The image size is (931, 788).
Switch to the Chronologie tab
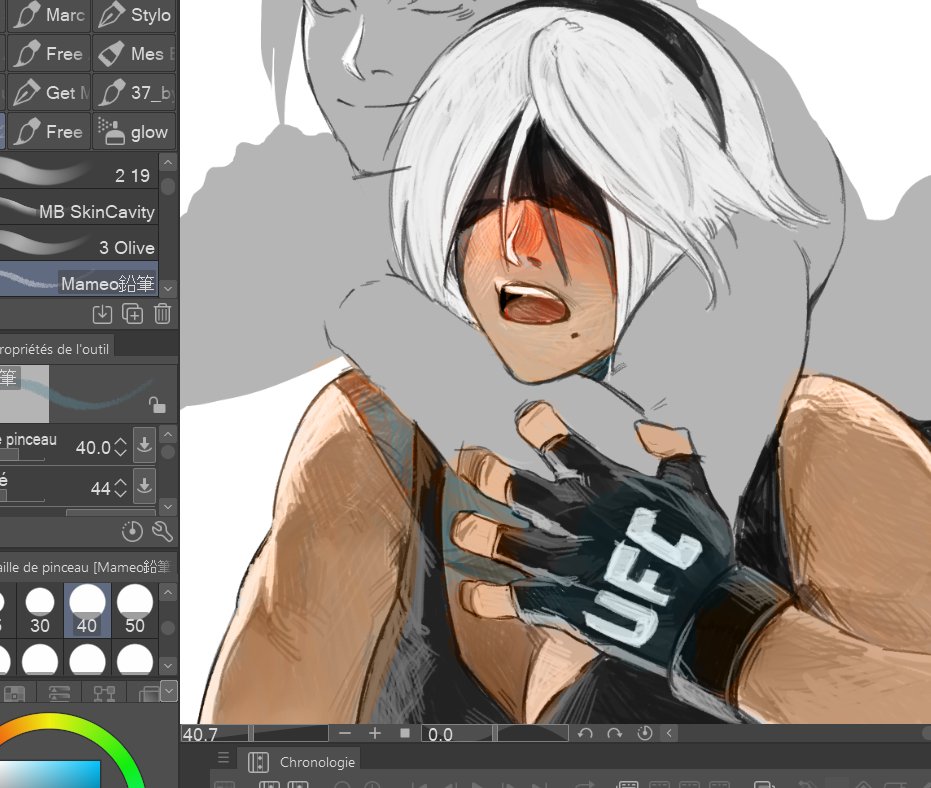pyautogui.click(x=300, y=762)
